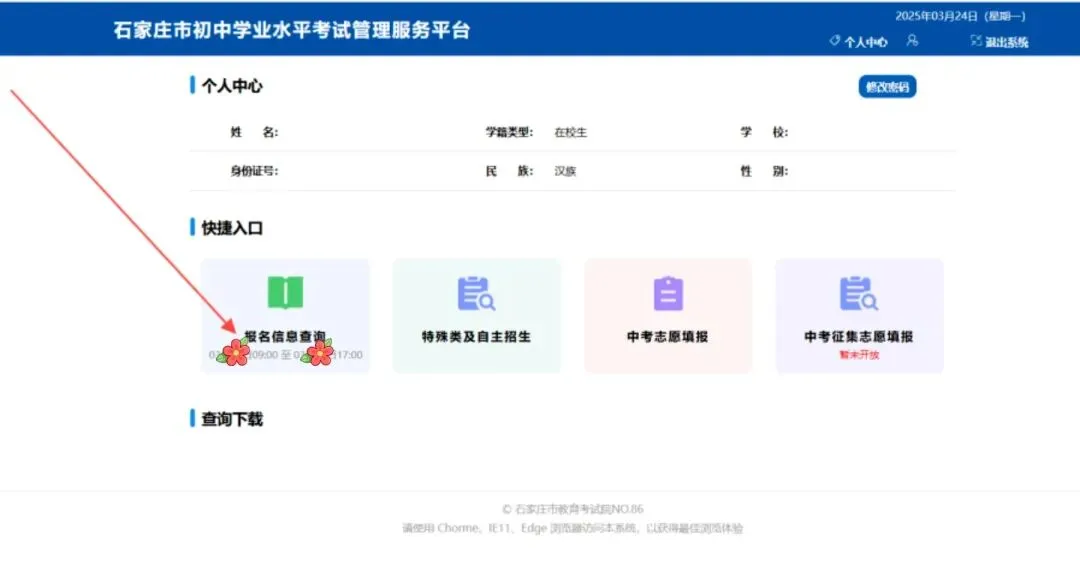Click the document search icon above 中考征集志愿填报
The height and width of the screenshot is (565, 1080).
pos(858,294)
